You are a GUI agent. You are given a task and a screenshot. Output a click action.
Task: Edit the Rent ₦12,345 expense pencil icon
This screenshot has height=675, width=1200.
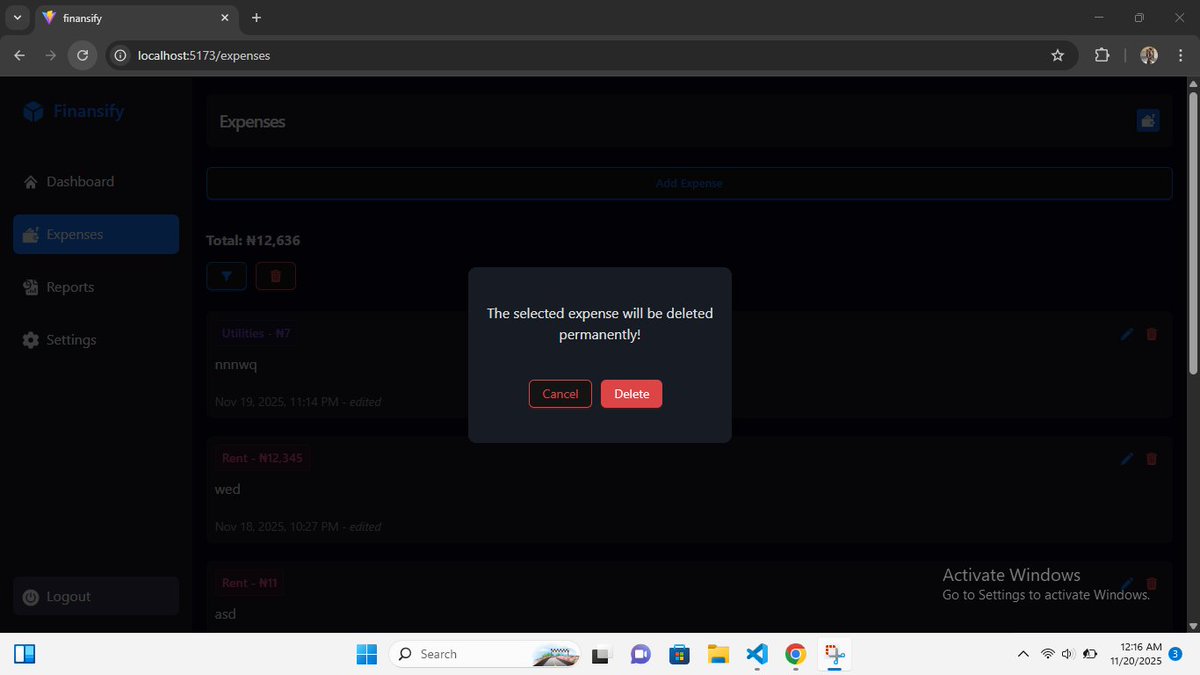pyautogui.click(x=1127, y=458)
